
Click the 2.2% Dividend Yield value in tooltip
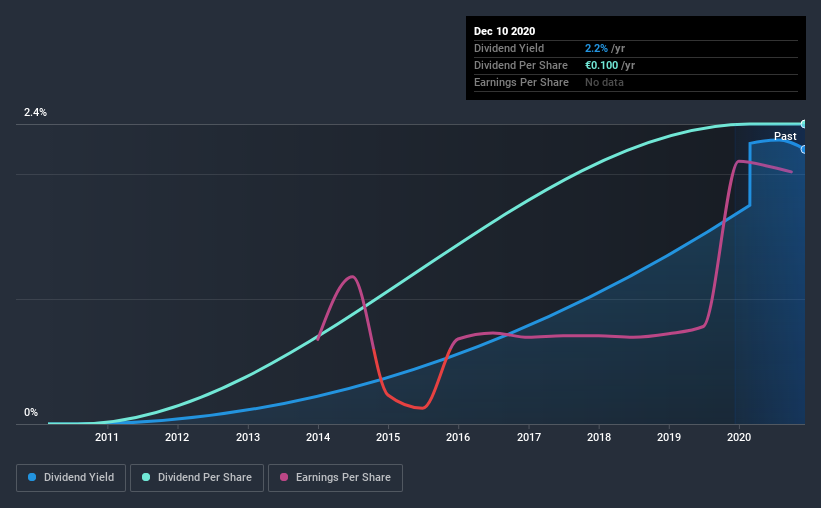coord(596,48)
